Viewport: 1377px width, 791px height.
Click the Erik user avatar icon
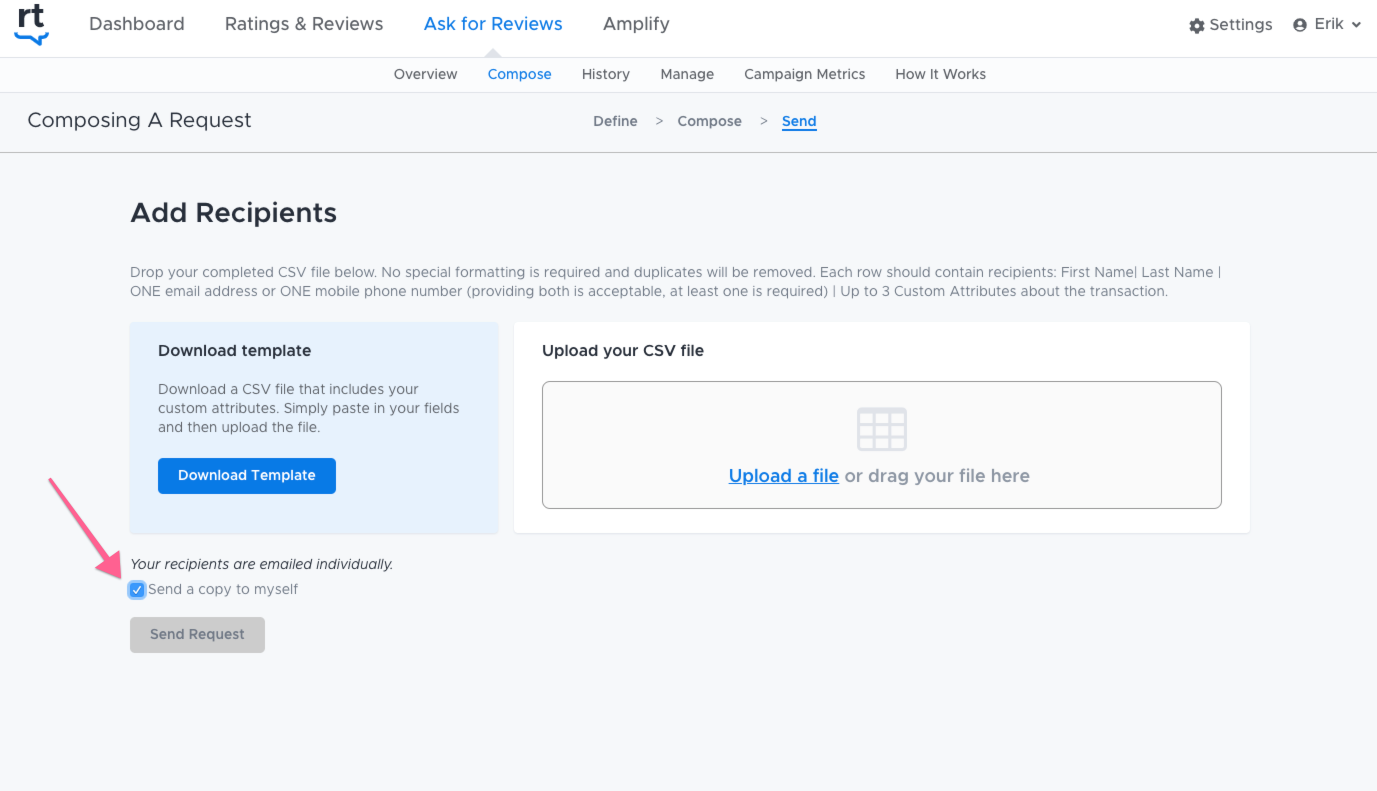(1300, 25)
